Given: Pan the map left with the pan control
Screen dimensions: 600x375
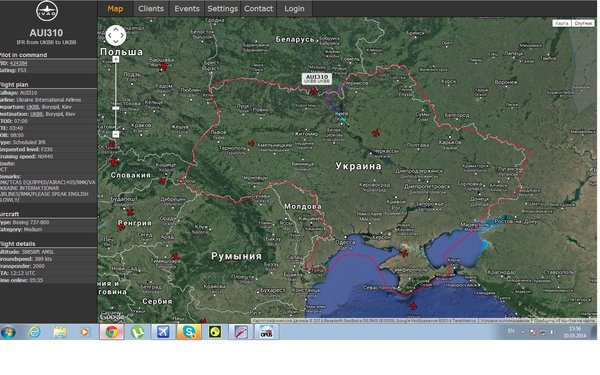Looking at the screenshot, I should point(109,36).
